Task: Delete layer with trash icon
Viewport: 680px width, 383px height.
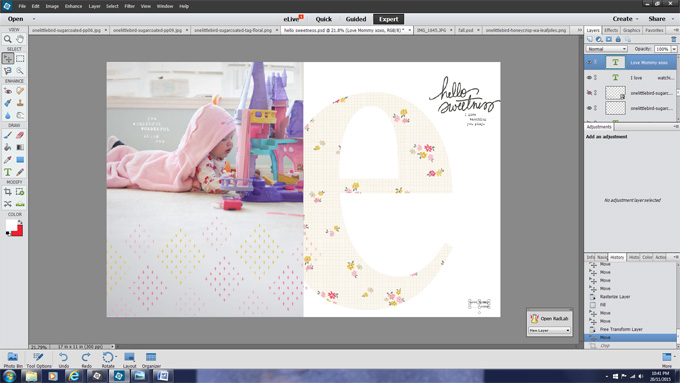Action: coord(673,39)
